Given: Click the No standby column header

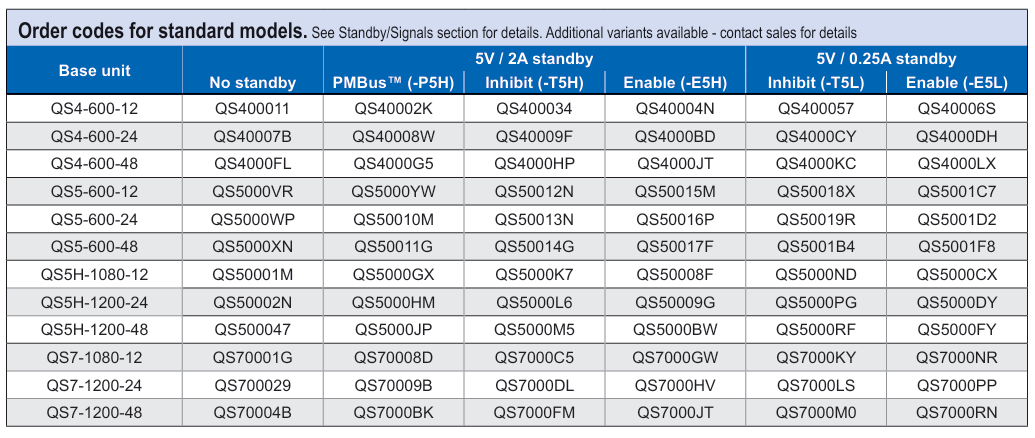Looking at the screenshot, I should 253,82.
